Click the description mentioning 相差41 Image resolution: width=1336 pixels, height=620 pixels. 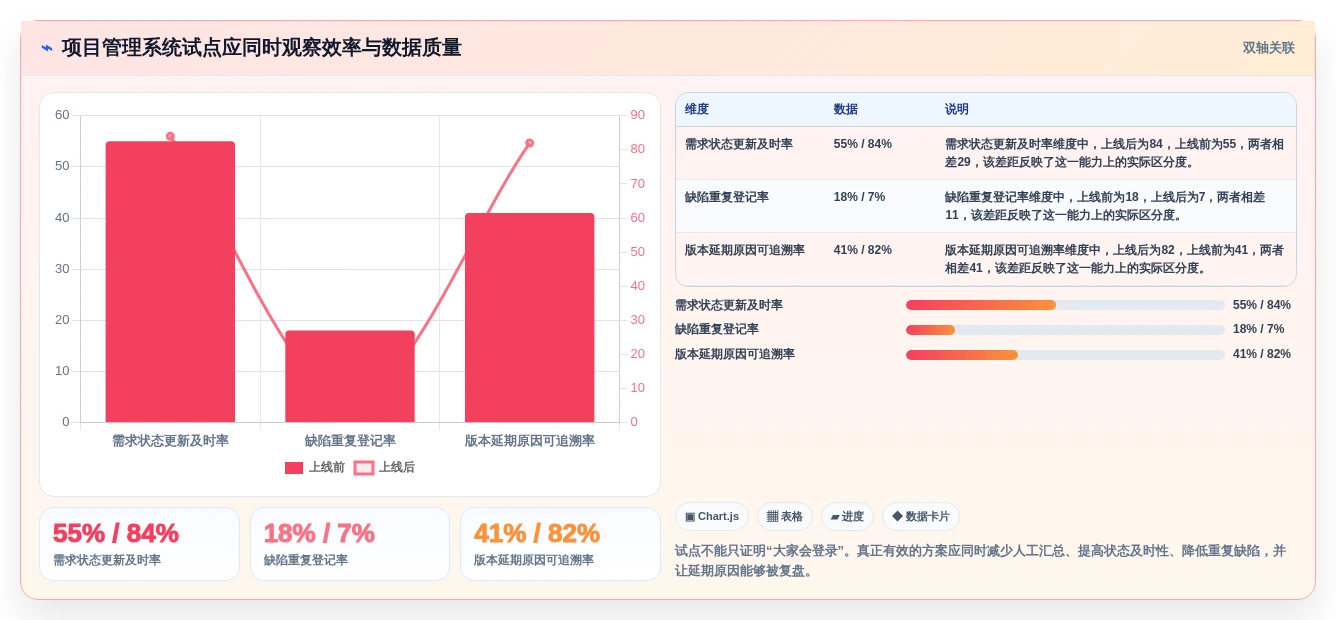1115,259
